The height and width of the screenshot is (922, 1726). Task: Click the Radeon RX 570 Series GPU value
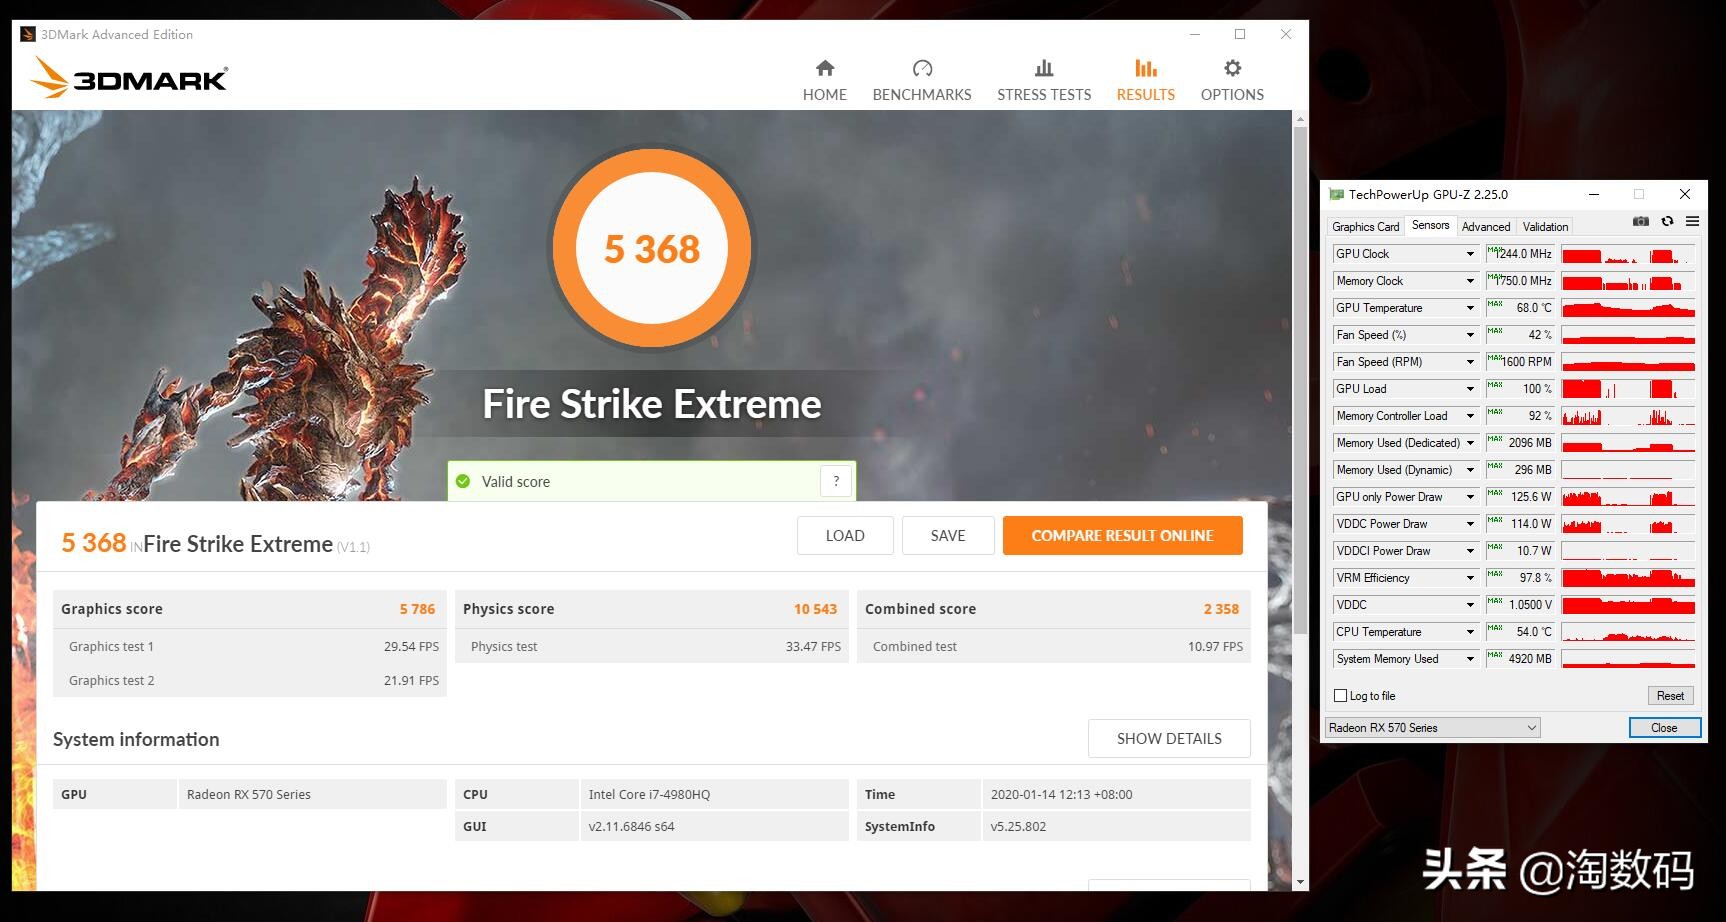click(x=248, y=795)
